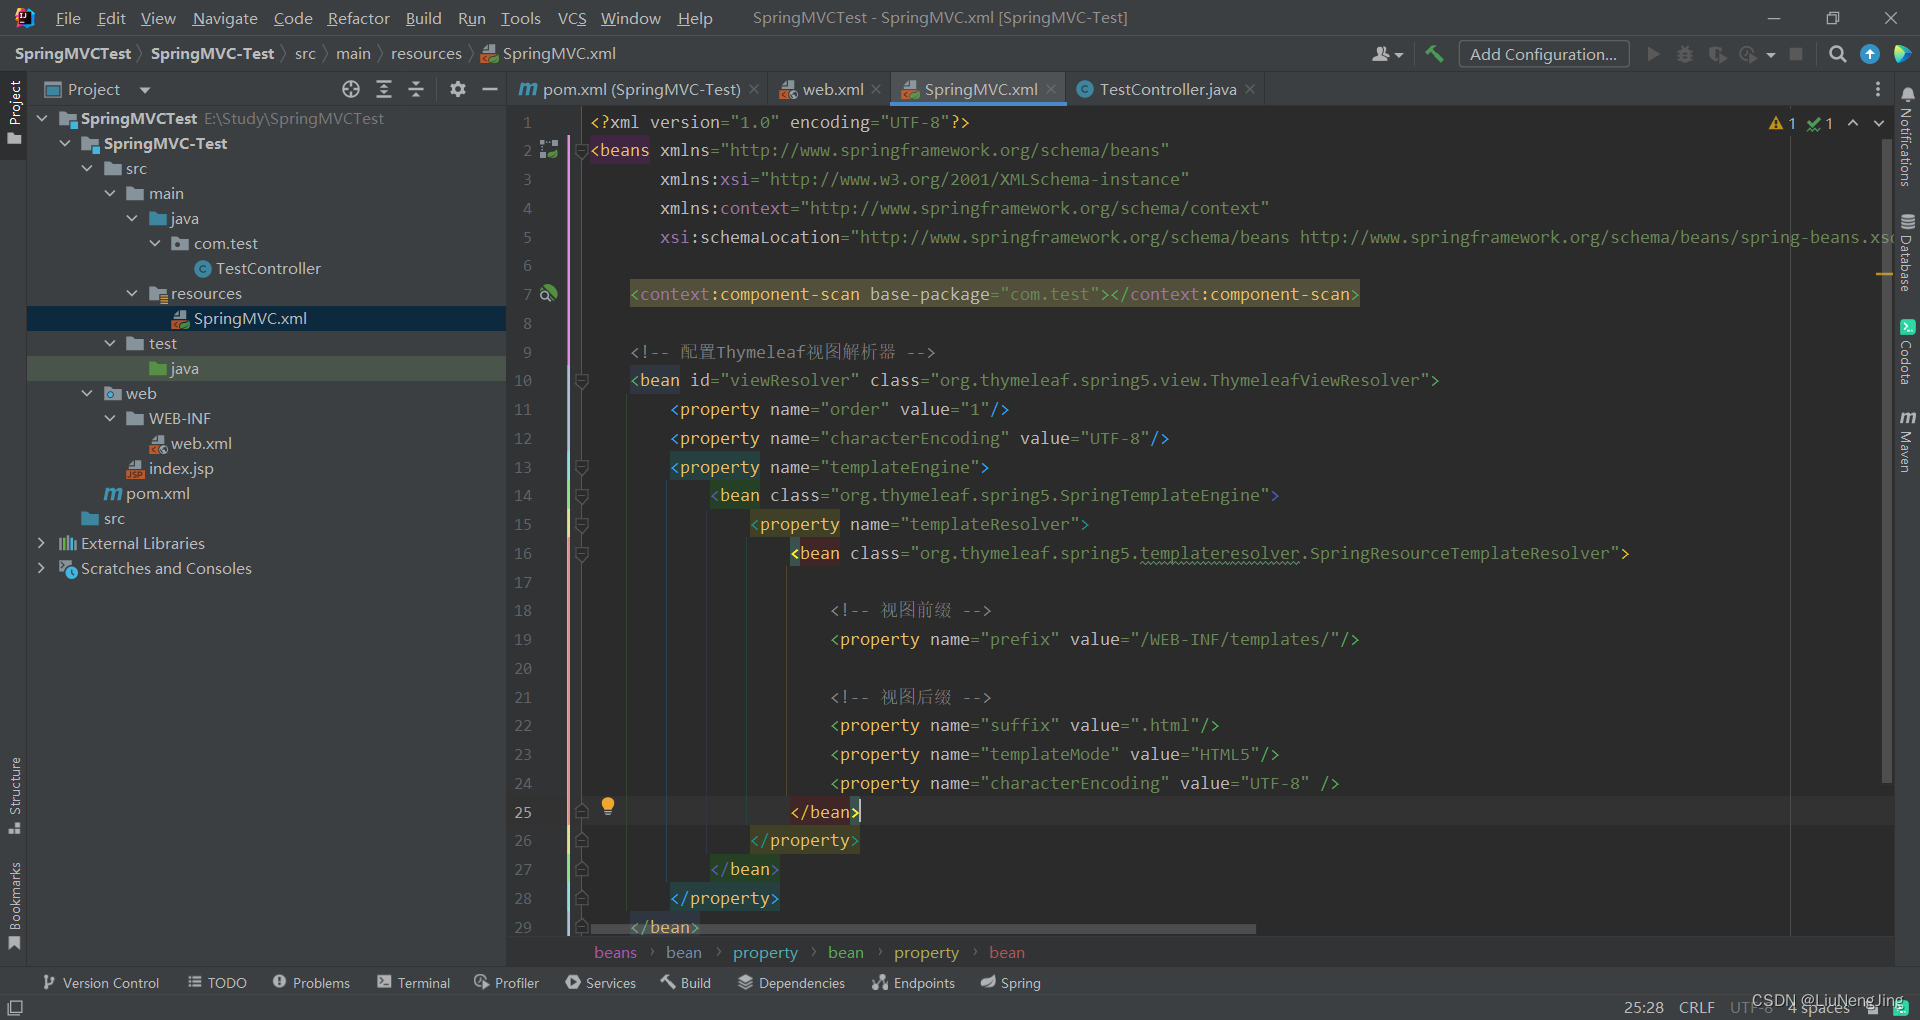
Task: Open the Bookmarks tool window
Action: tap(15, 905)
